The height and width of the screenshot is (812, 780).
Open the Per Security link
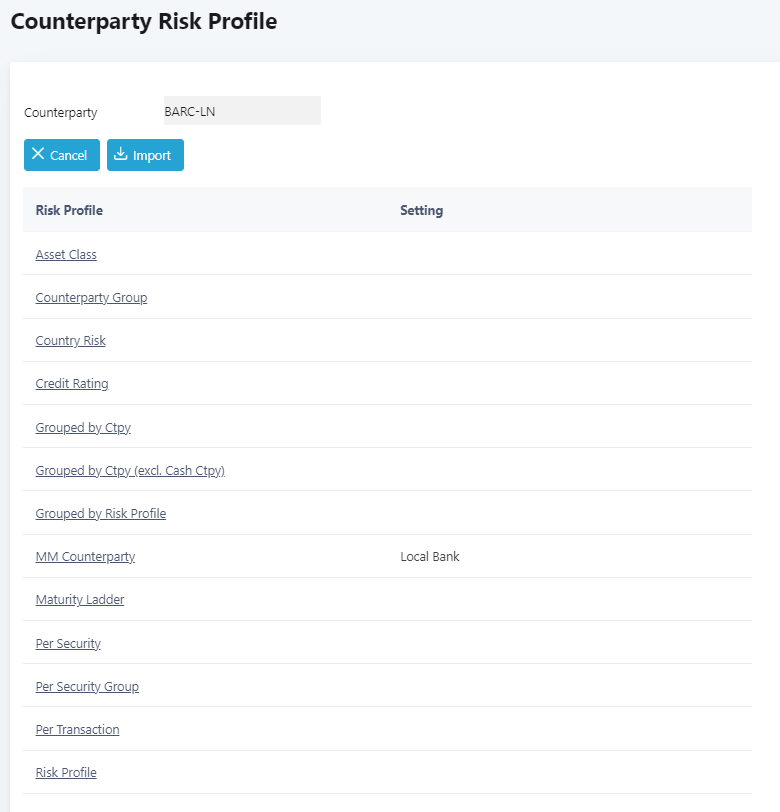tap(68, 644)
